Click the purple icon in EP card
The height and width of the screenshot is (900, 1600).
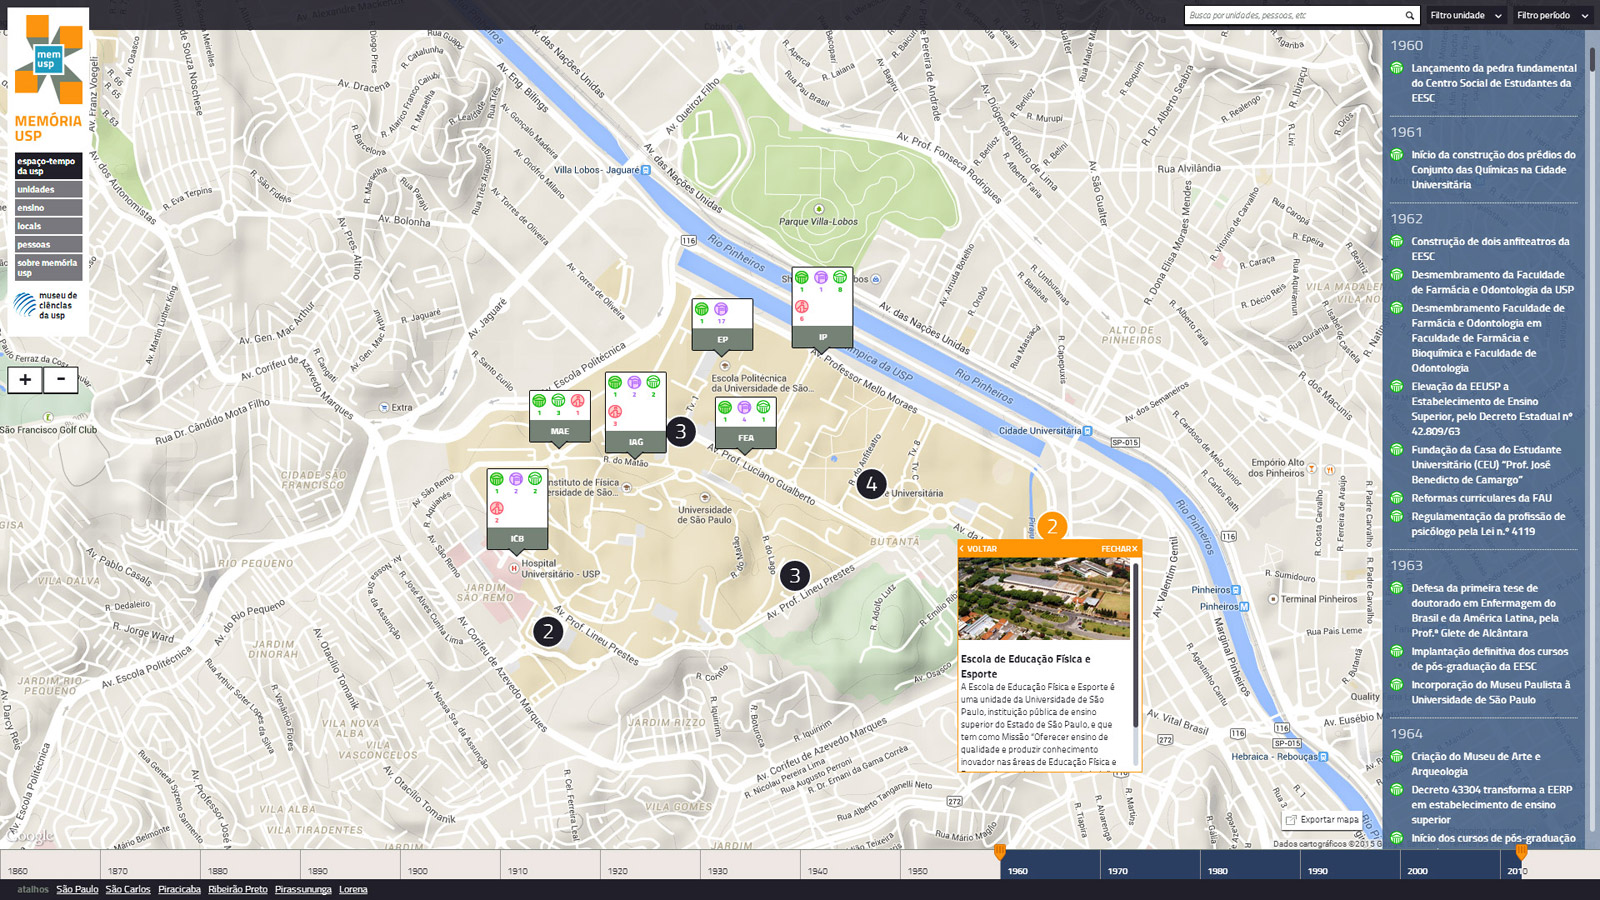coord(721,309)
